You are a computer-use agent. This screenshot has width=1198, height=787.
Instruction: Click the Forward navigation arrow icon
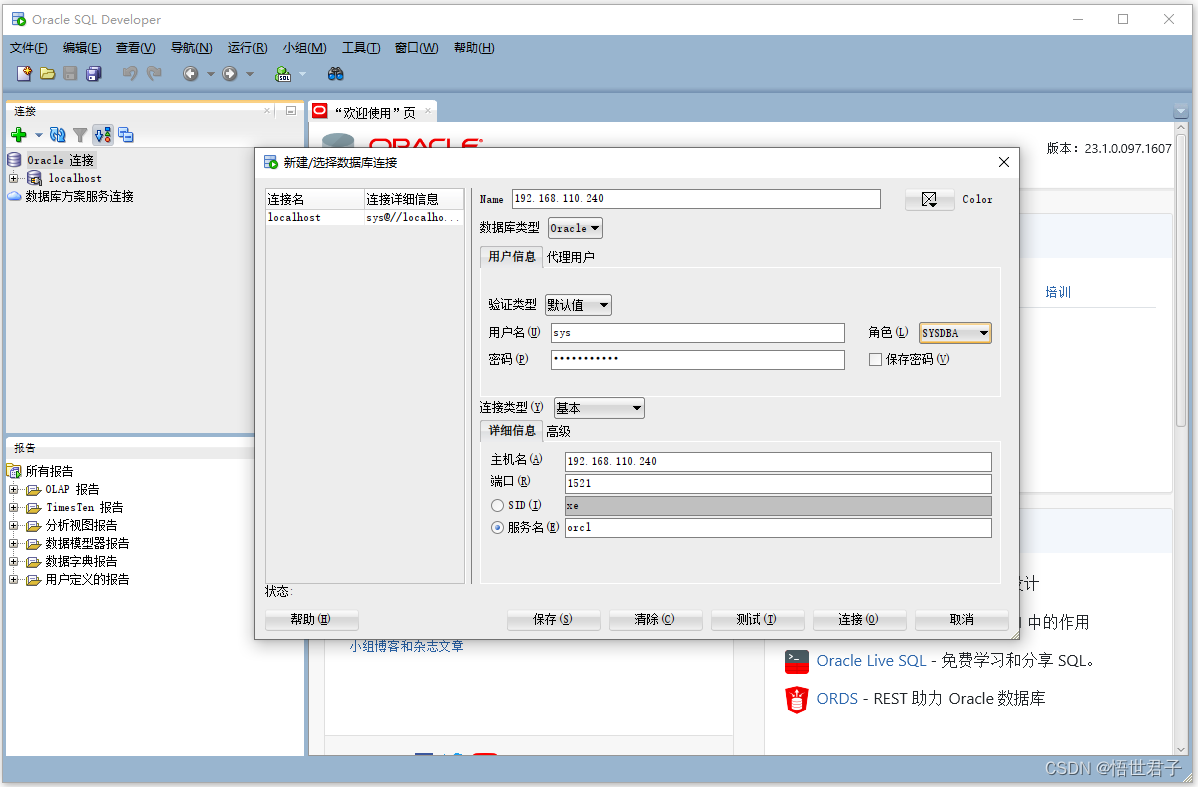(x=229, y=73)
